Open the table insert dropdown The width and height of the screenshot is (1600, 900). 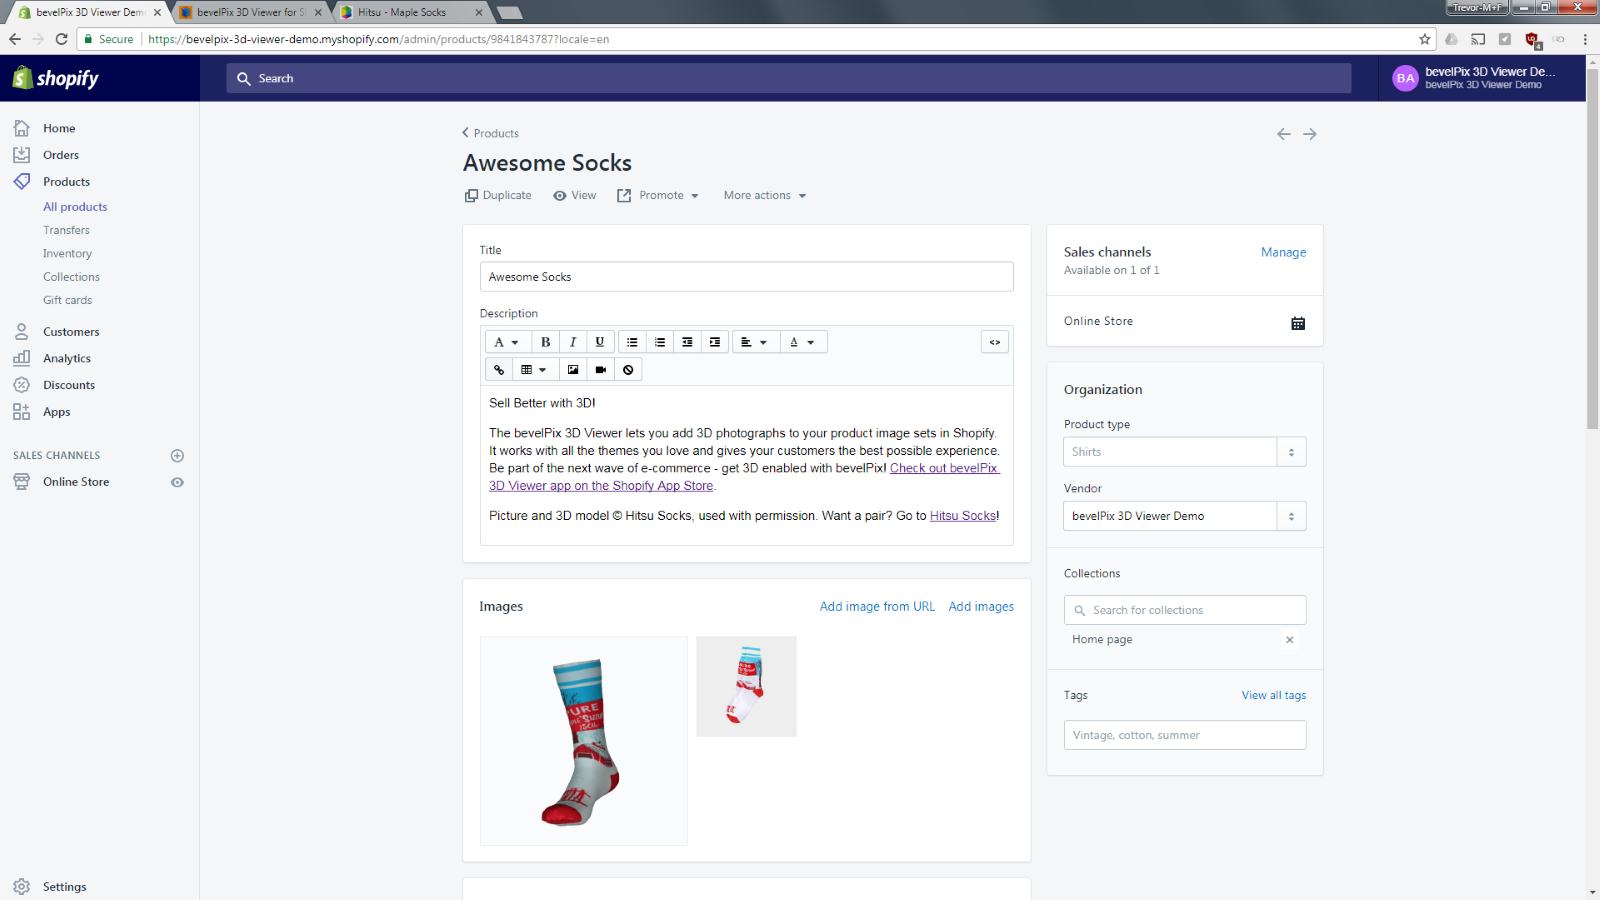[x=534, y=370]
